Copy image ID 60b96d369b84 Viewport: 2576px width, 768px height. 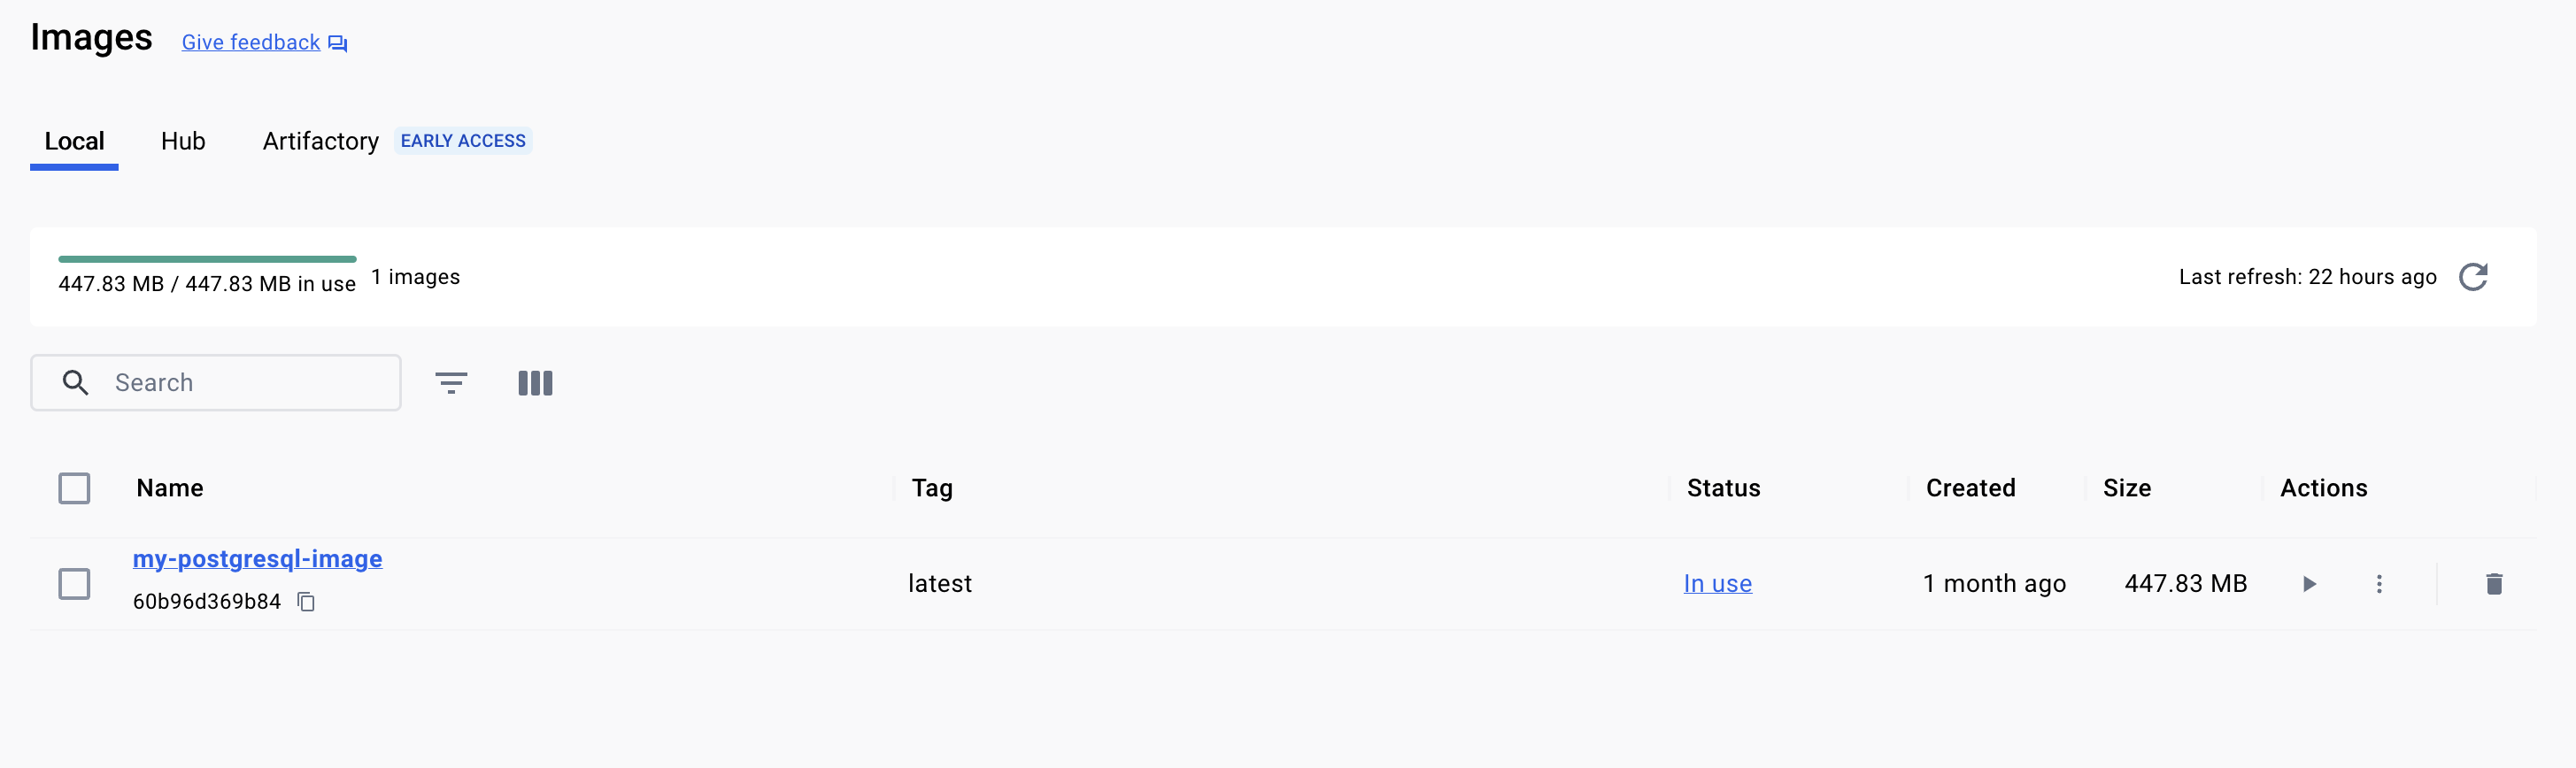click(x=307, y=601)
